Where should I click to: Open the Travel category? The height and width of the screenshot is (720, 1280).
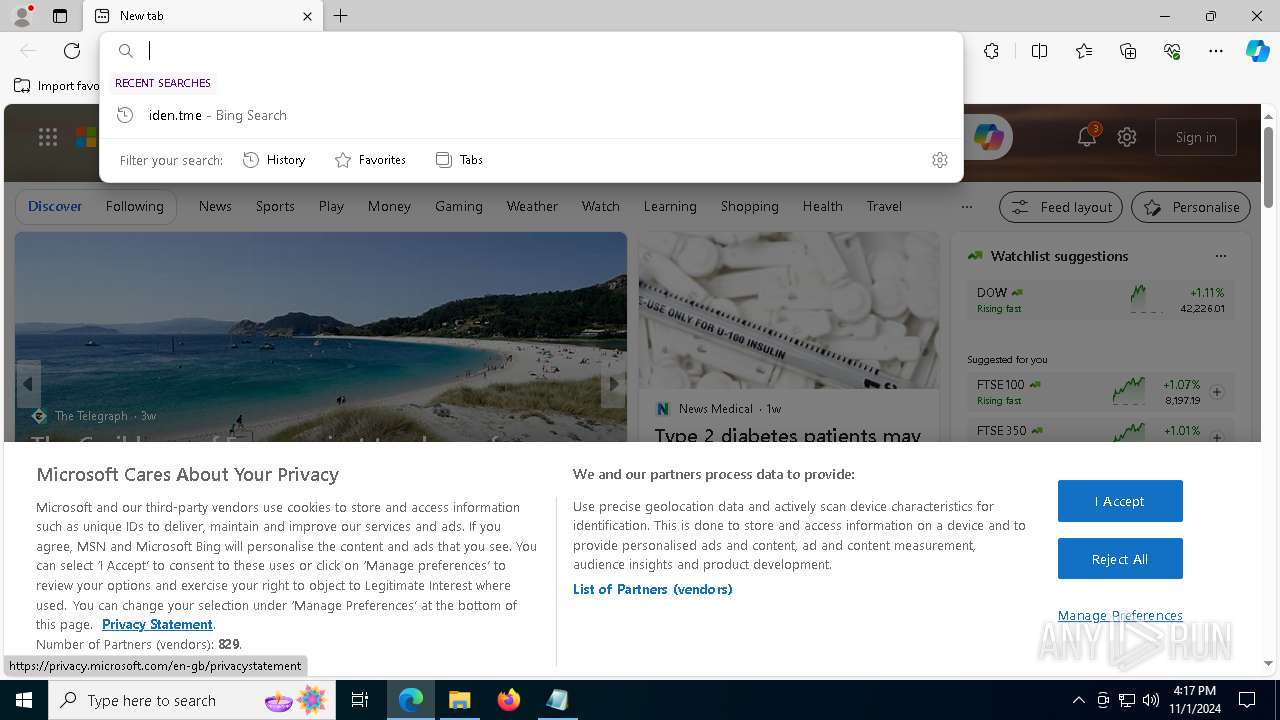[884, 206]
